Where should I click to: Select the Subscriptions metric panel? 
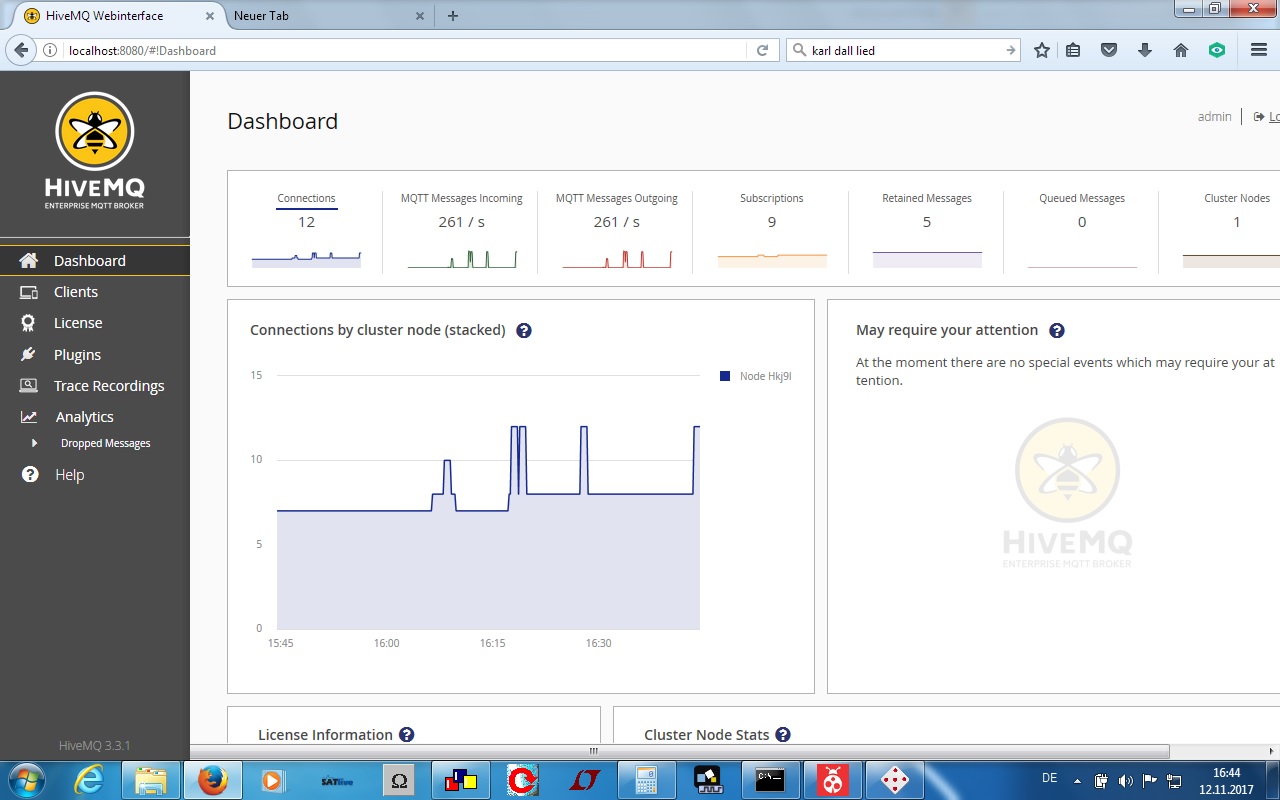771,199
